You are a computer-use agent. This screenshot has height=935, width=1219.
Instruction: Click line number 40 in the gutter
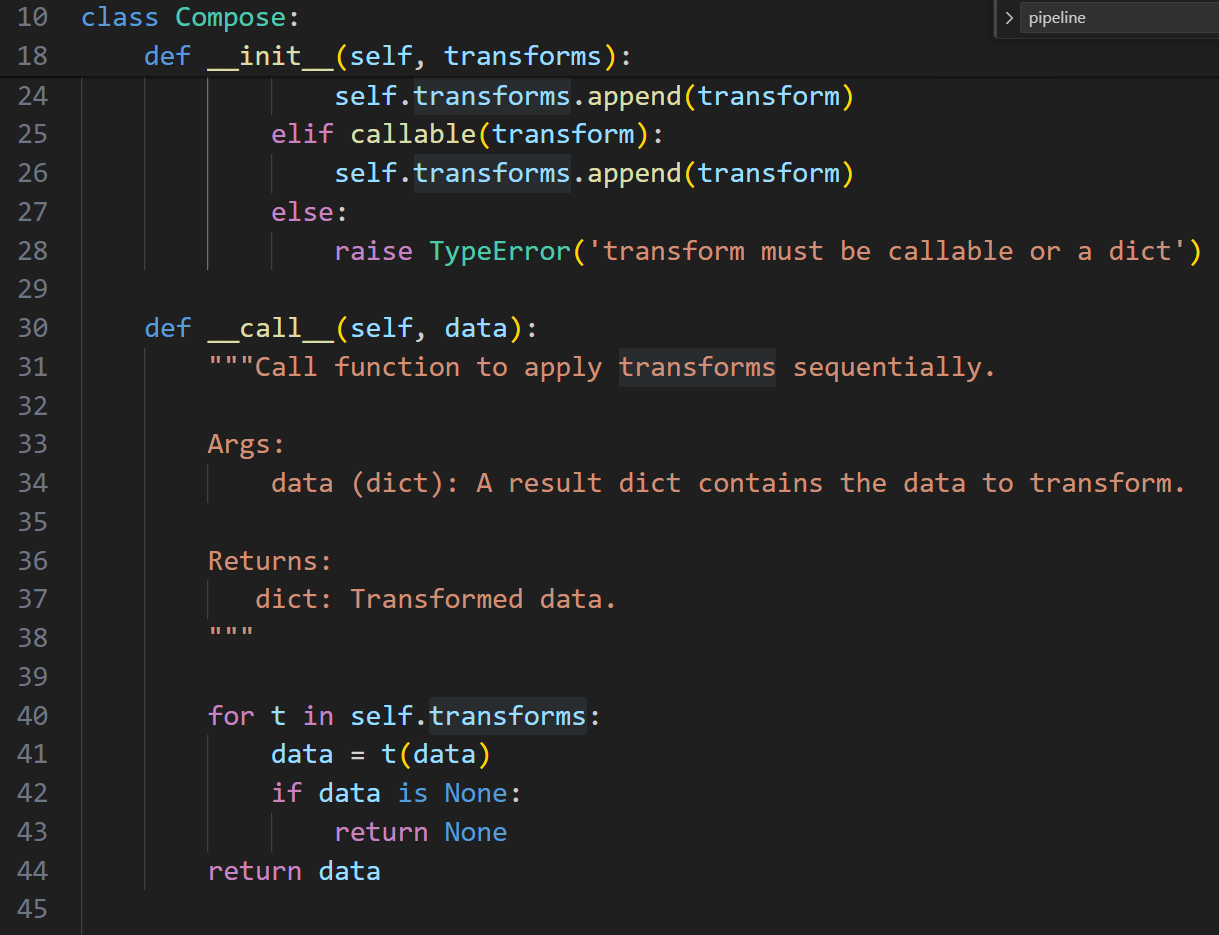click(33, 716)
